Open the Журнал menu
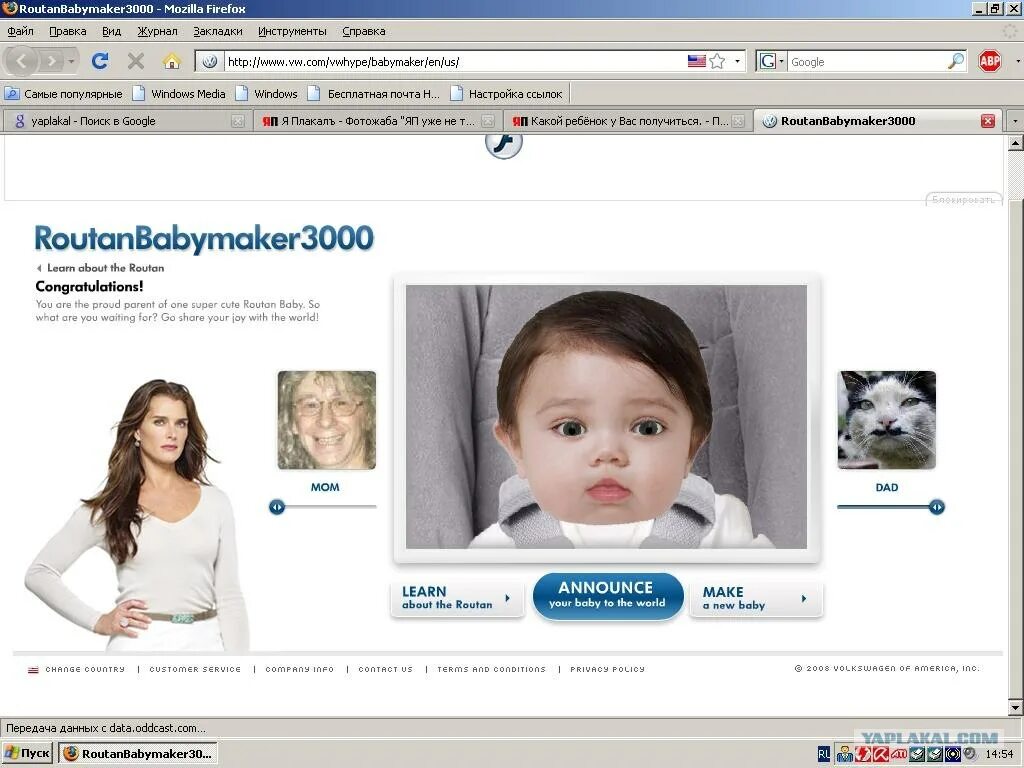The height and width of the screenshot is (768, 1024). (157, 31)
